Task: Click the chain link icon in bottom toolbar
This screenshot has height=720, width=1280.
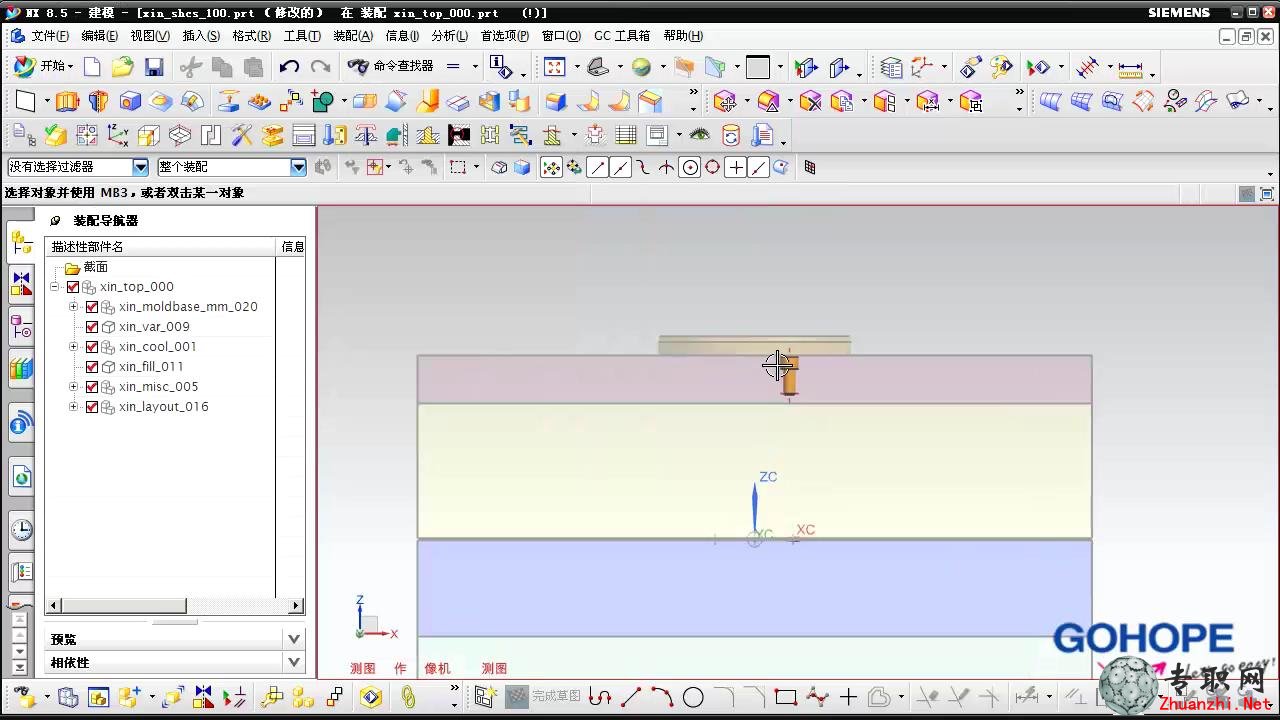Action: pos(408,697)
